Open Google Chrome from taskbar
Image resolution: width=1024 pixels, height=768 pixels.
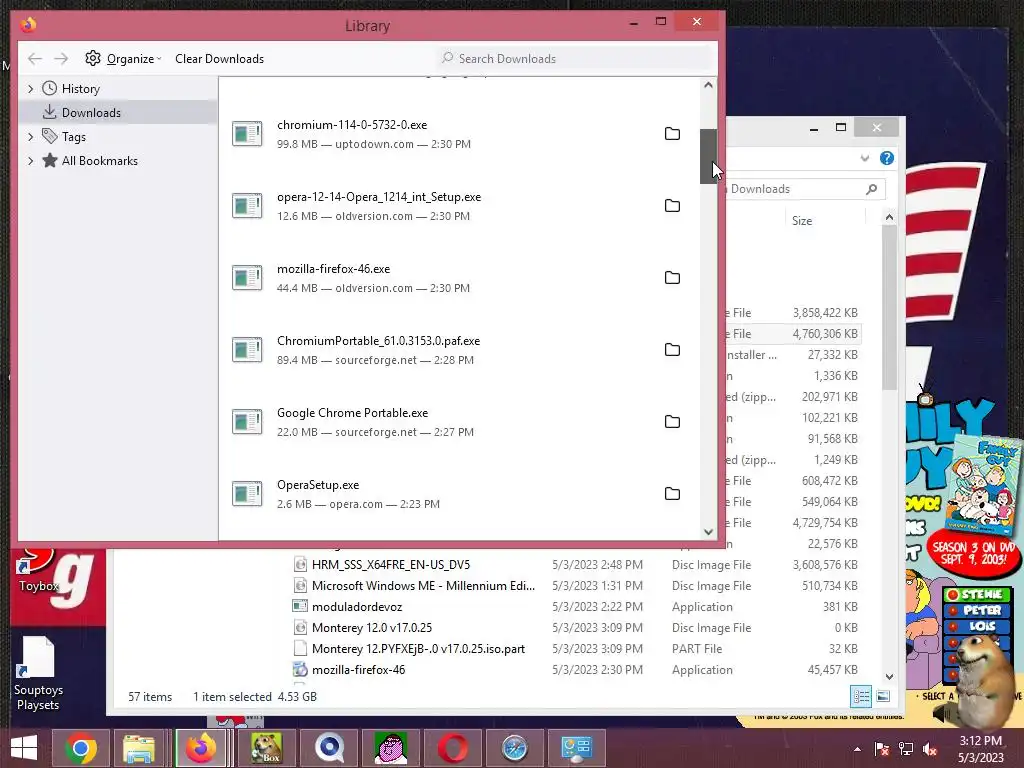tap(80, 748)
